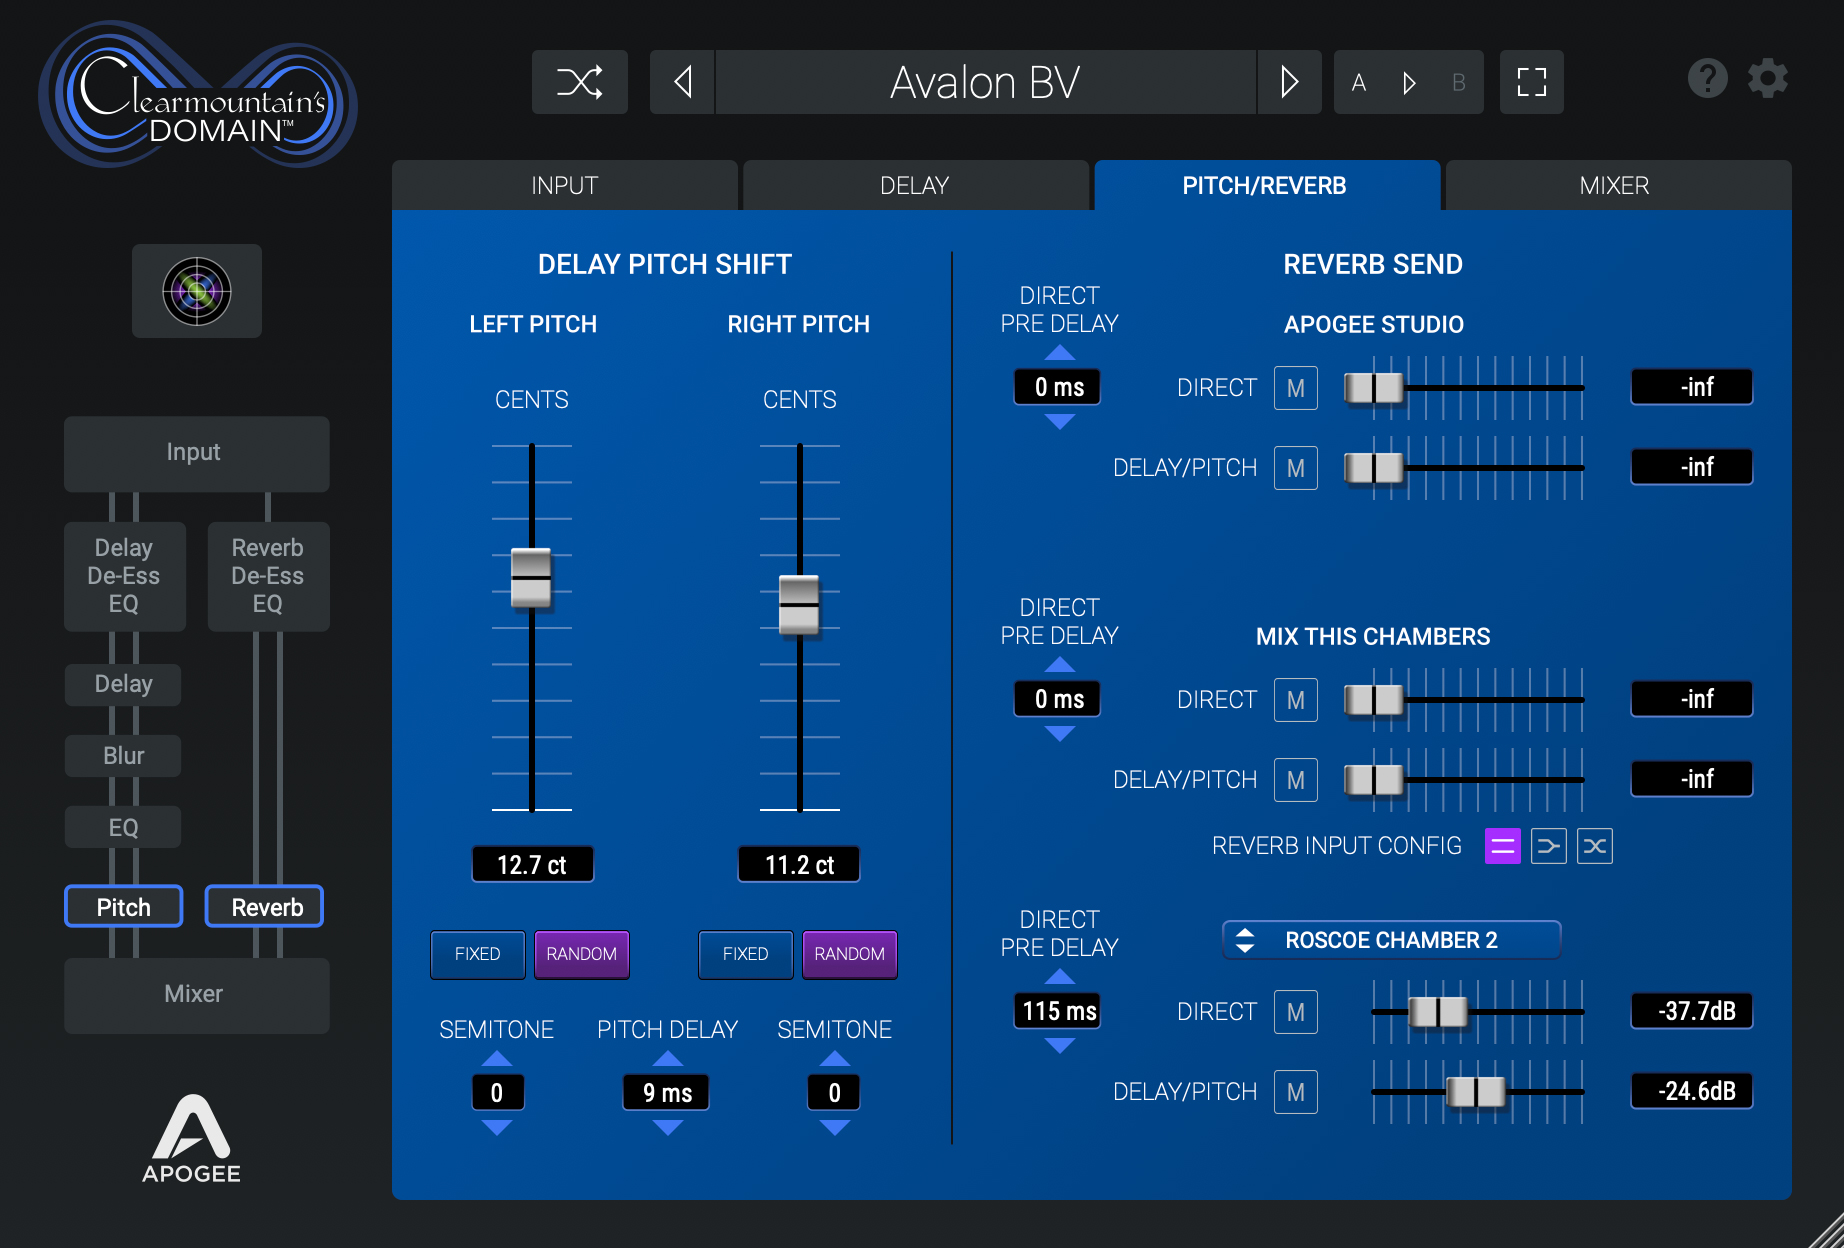
Task: Mute the Roscoe Chamber 2 DELAY/PITCH send
Action: (1295, 1091)
